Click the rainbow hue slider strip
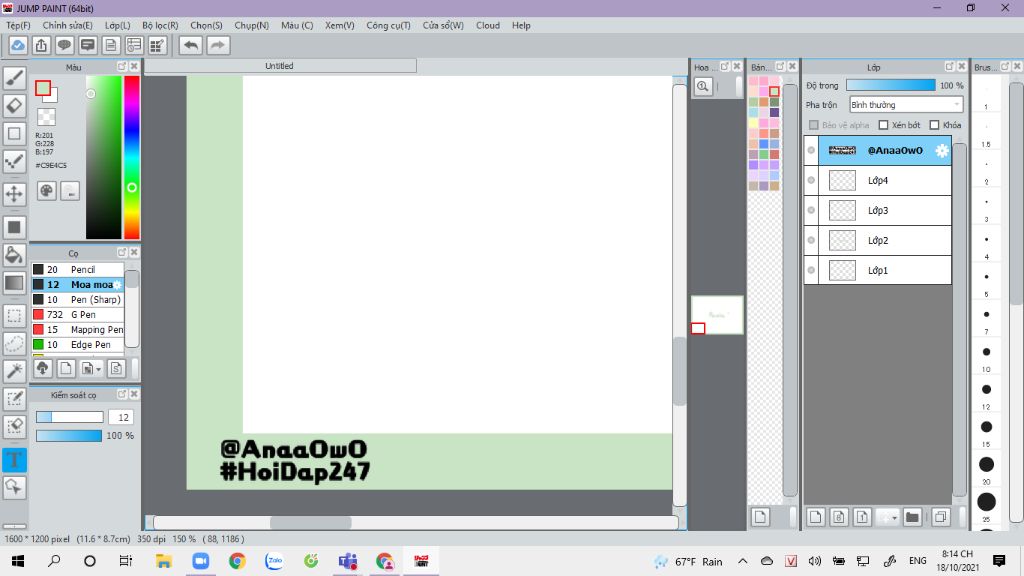The height and width of the screenshot is (576, 1024). point(132,157)
